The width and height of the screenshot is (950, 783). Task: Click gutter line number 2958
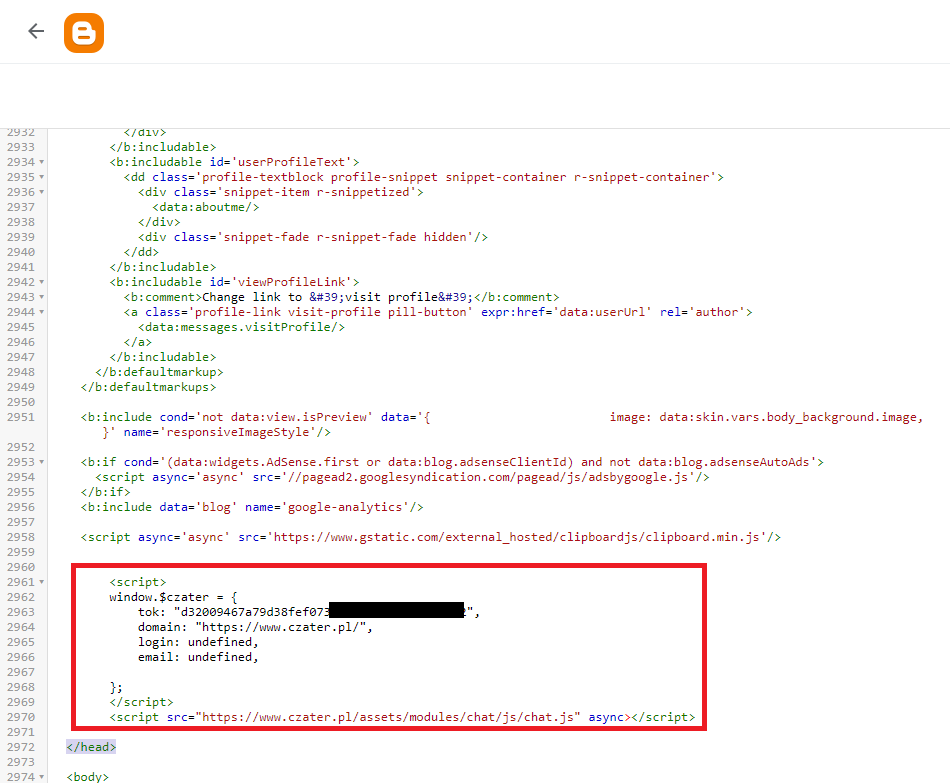(21, 537)
